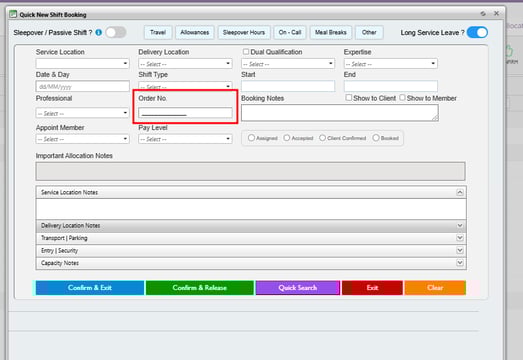The width and height of the screenshot is (523, 360).
Task: Click the info icon beside Sleepover / Passive Shift
Action: tap(98, 32)
